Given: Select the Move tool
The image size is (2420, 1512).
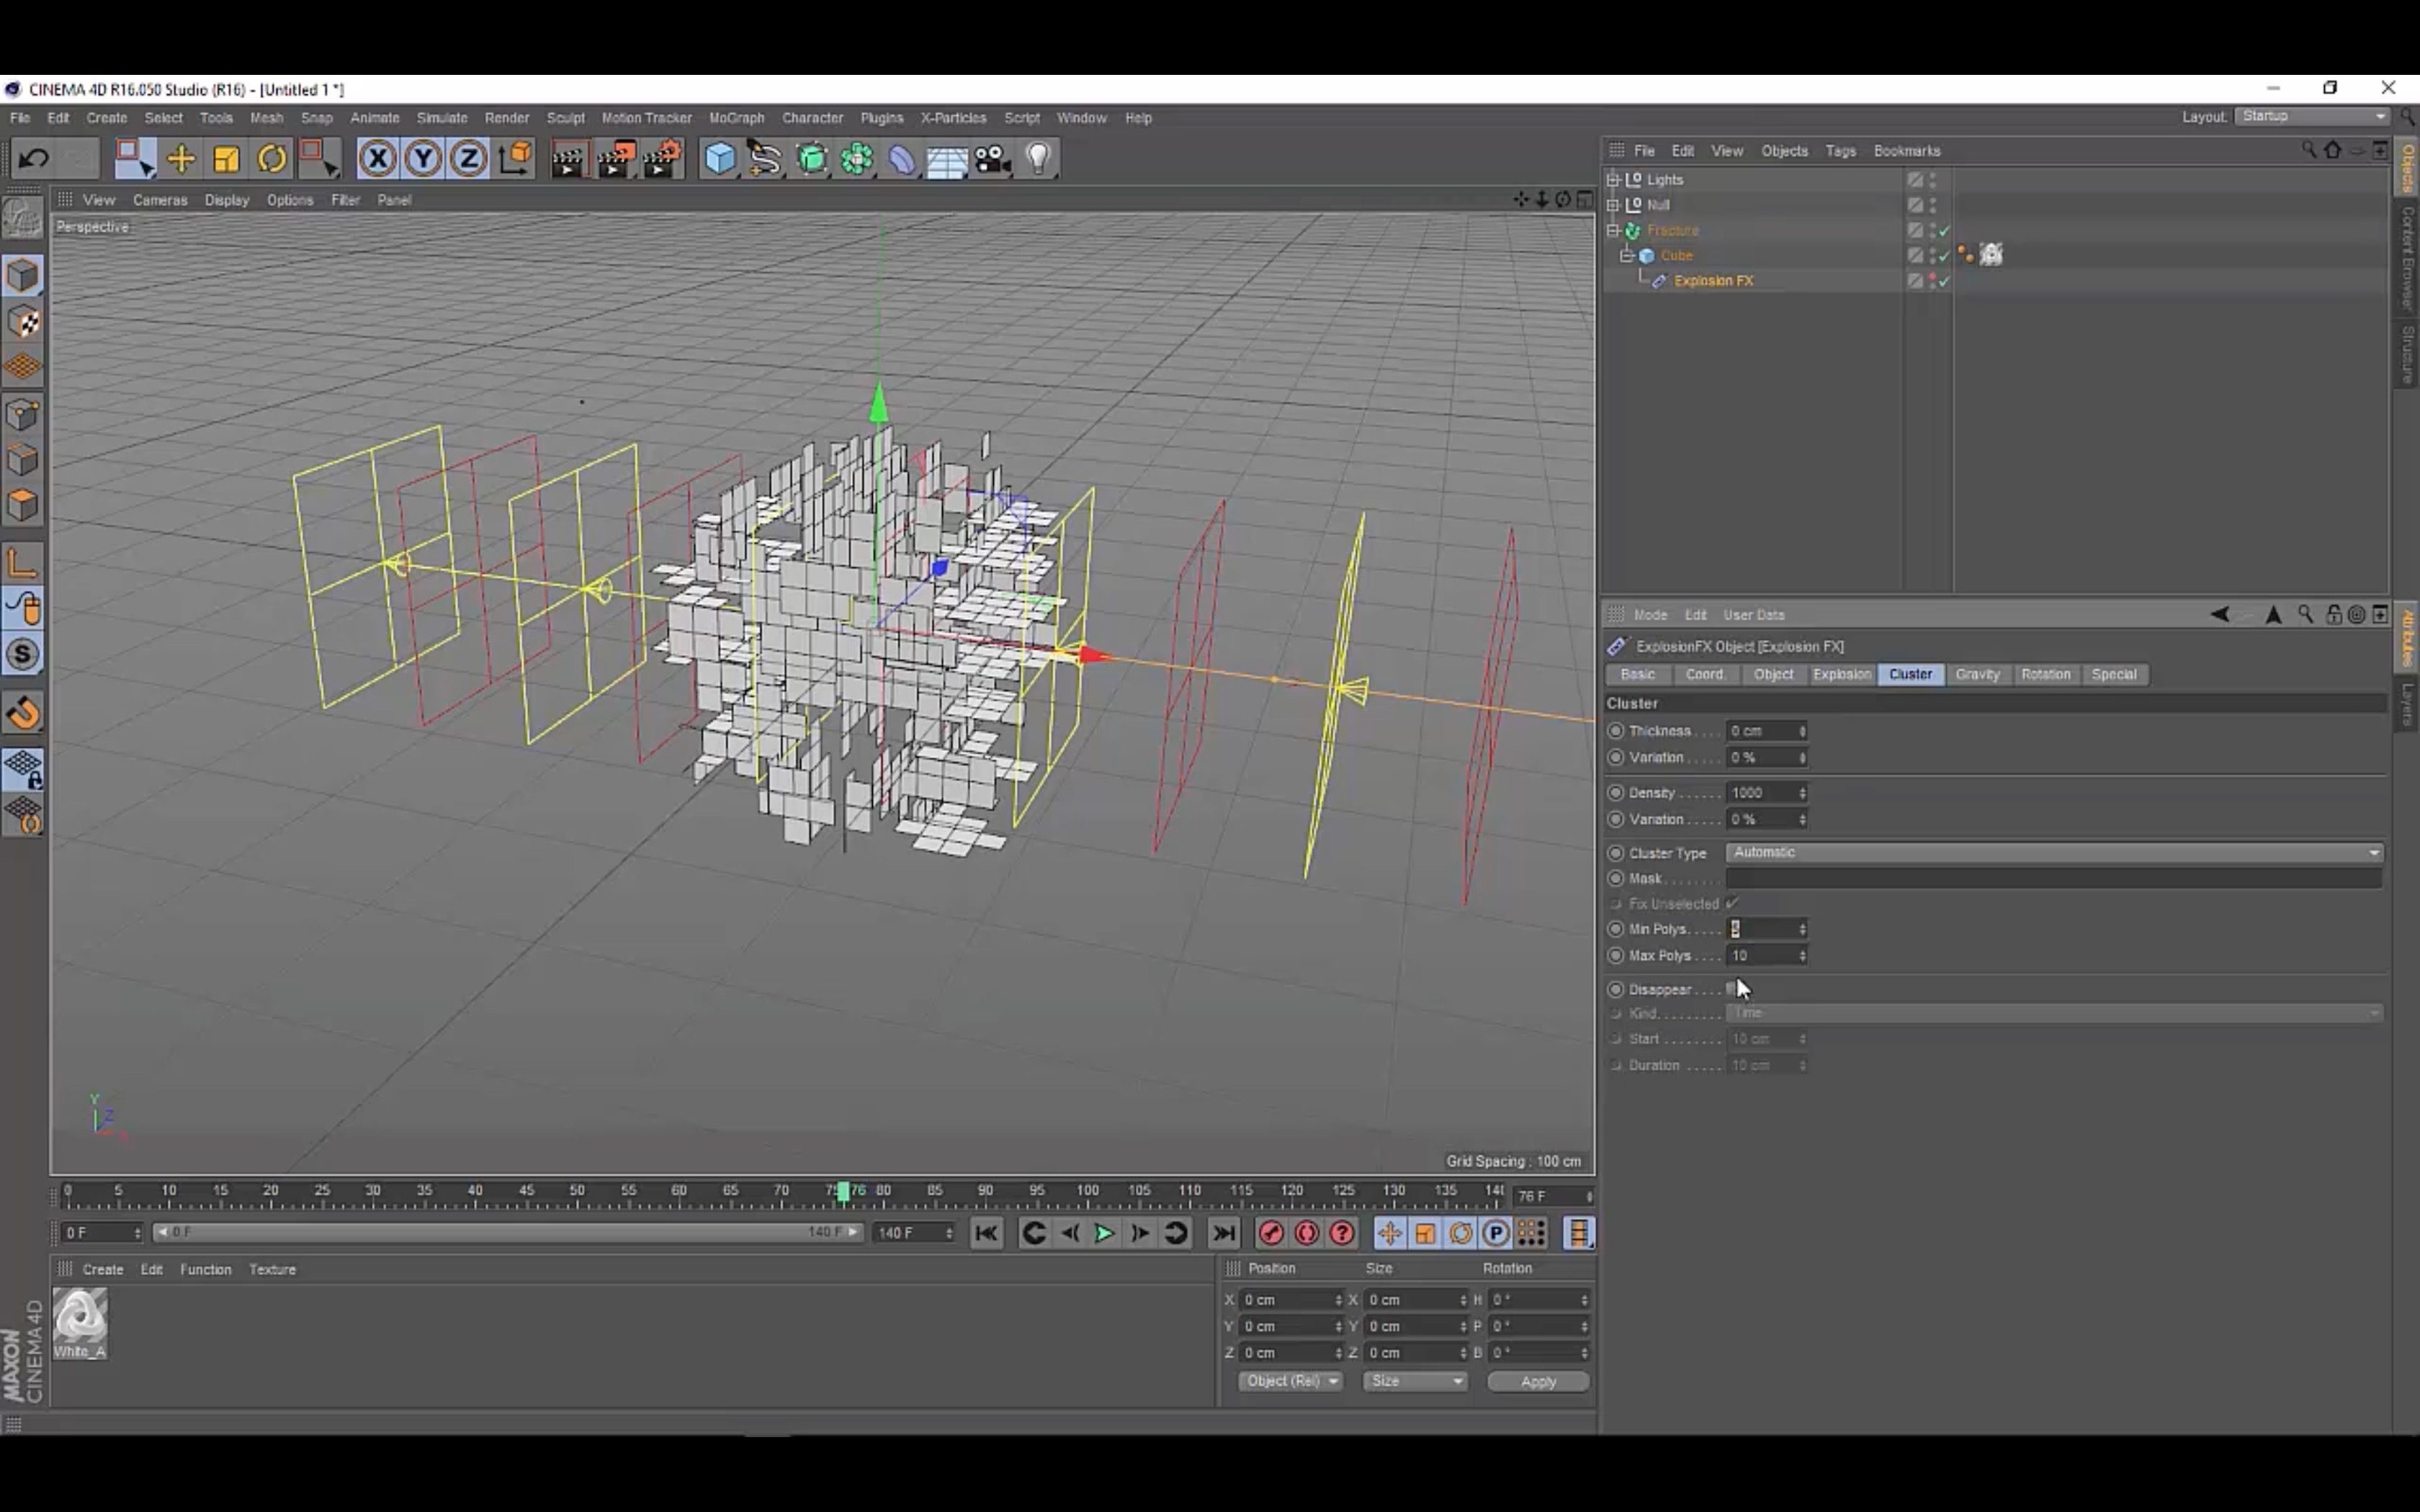Looking at the screenshot, I should tap(181, 159).
